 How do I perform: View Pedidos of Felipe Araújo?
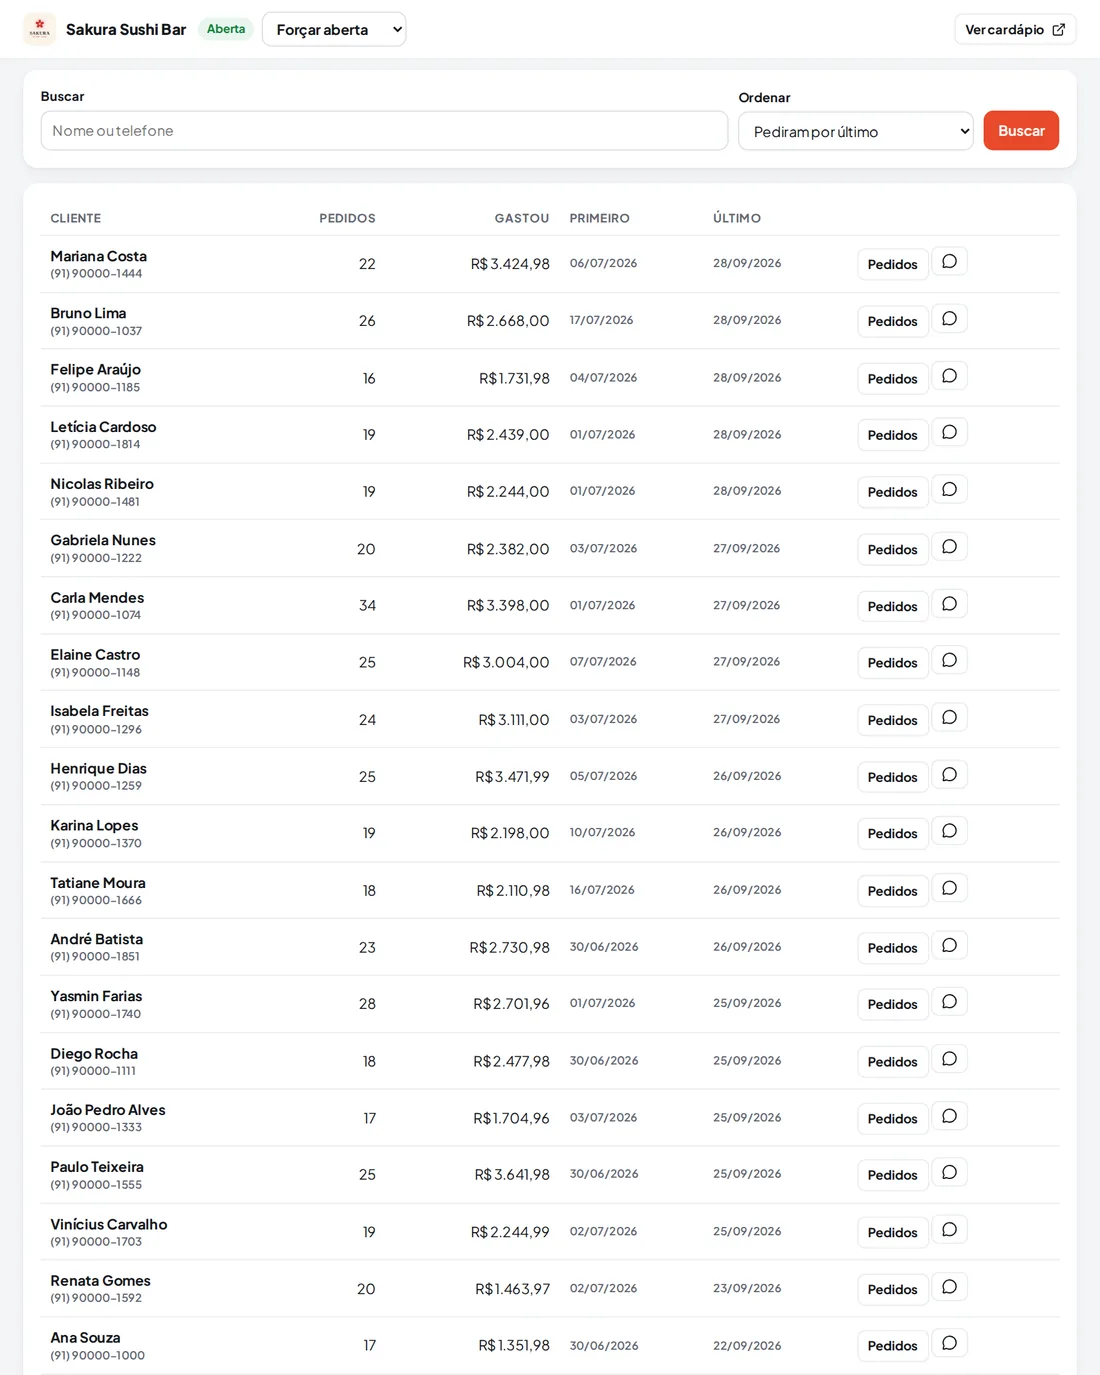coord(892,378)
